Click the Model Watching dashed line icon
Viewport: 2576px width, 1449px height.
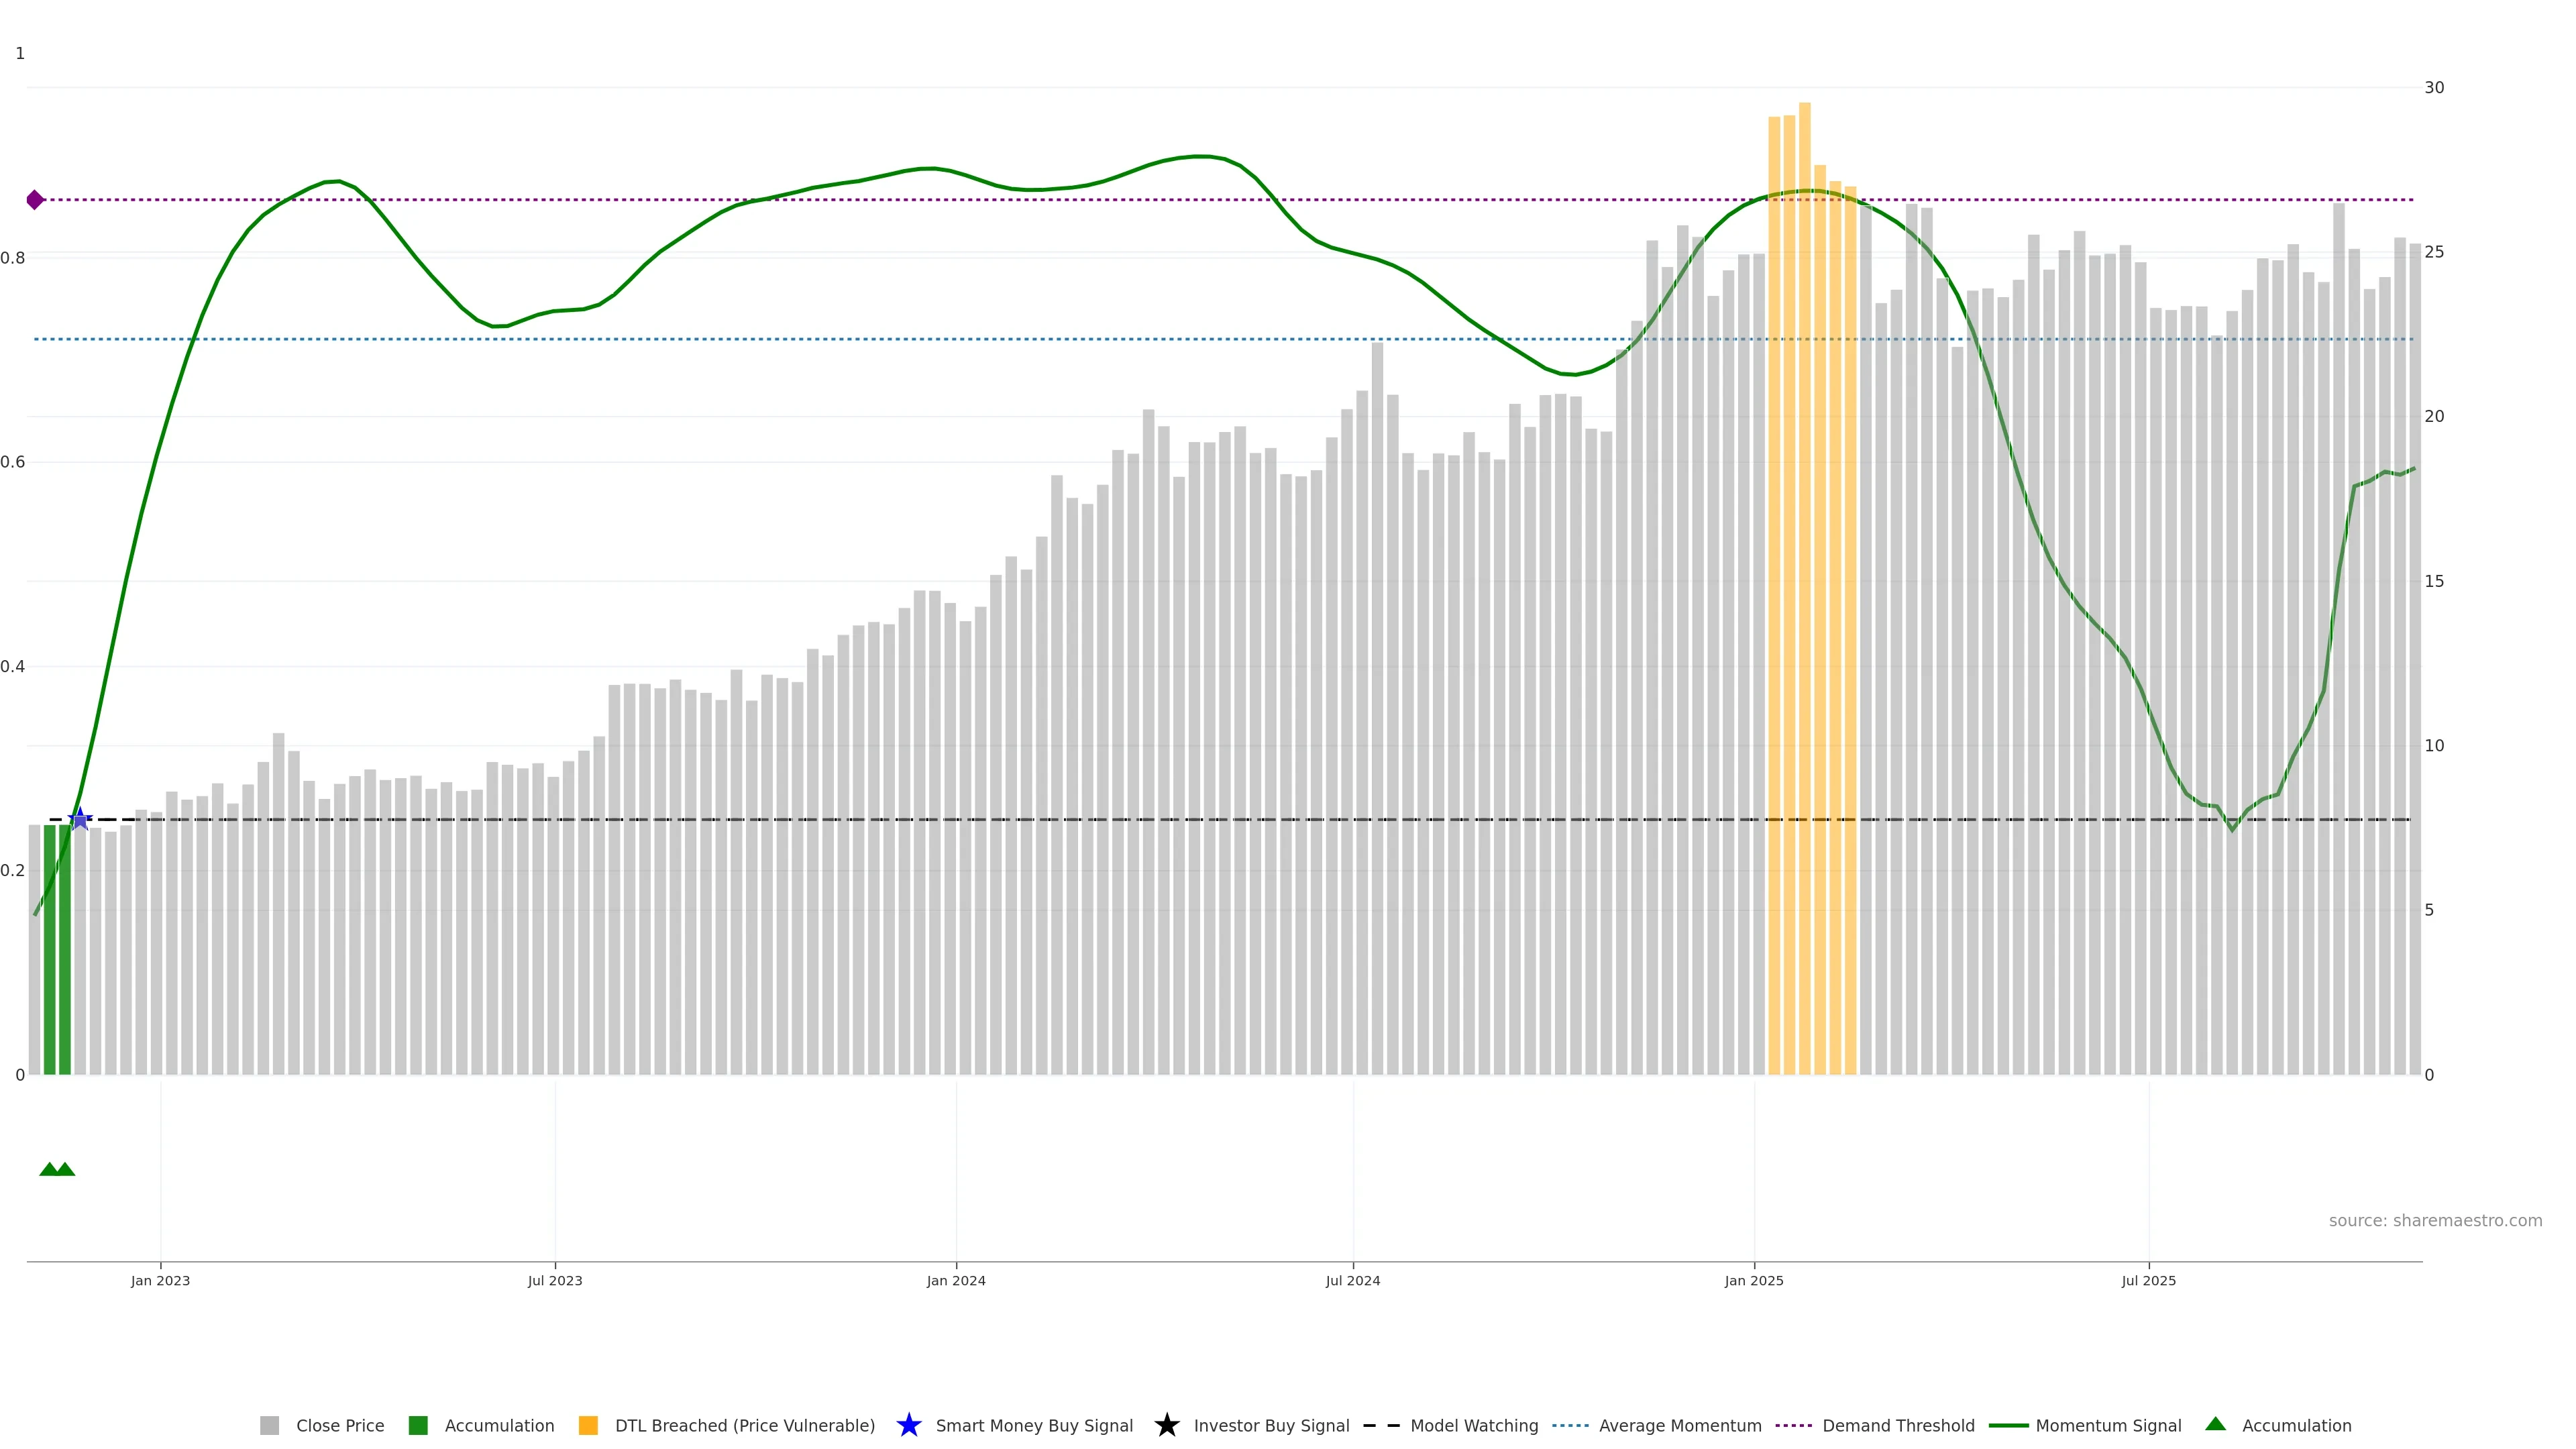click(1381, 1425)
